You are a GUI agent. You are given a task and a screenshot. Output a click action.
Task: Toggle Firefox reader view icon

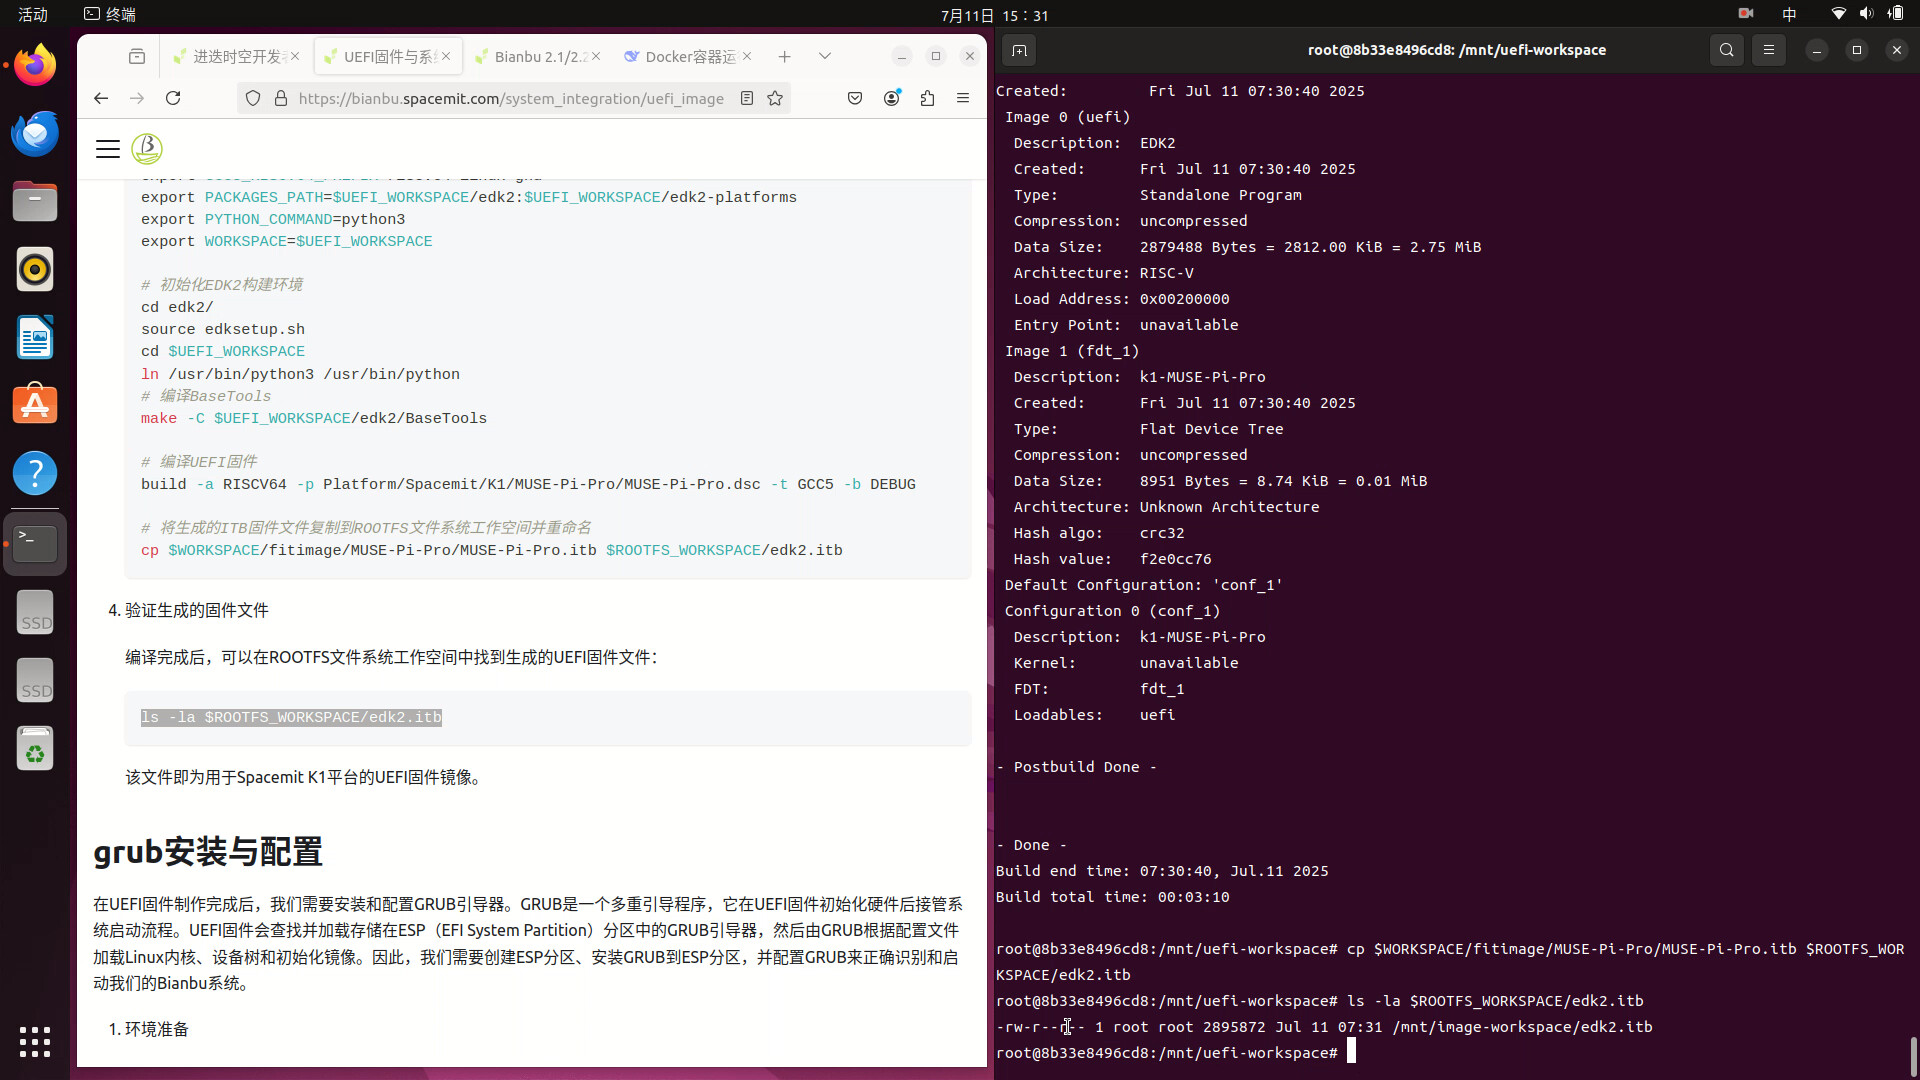pyautogui.click(x=746, y=98)
